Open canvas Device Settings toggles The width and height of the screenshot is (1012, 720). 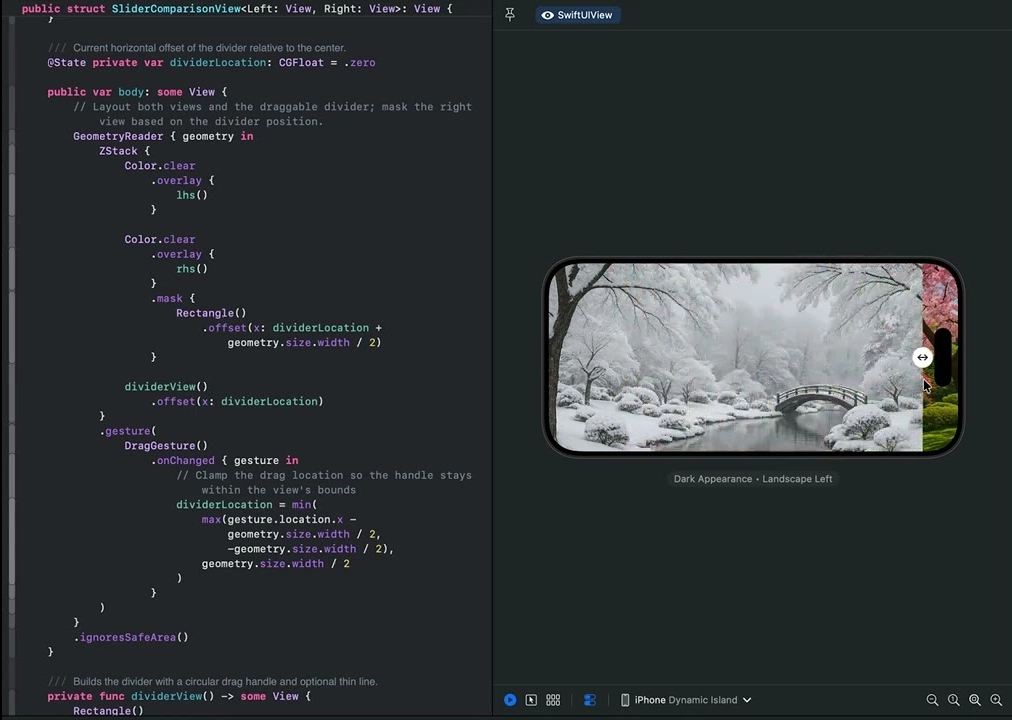(x=590, y=700)
